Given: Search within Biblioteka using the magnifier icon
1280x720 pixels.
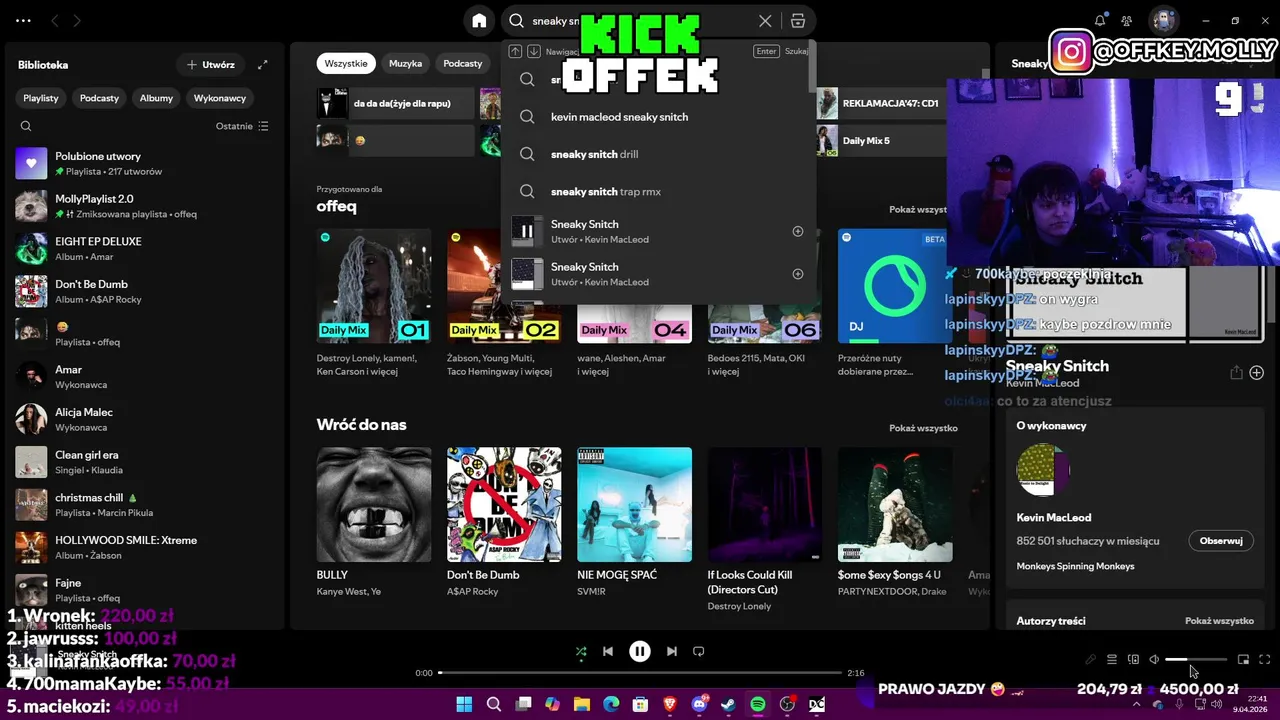Looking at the screenshot, I should point(26,126).
